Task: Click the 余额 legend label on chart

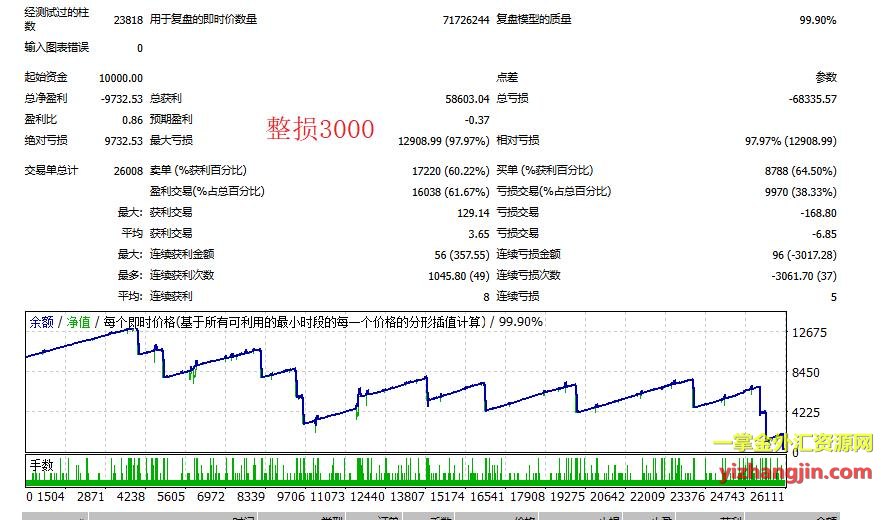Action: (x=41, y=322)
